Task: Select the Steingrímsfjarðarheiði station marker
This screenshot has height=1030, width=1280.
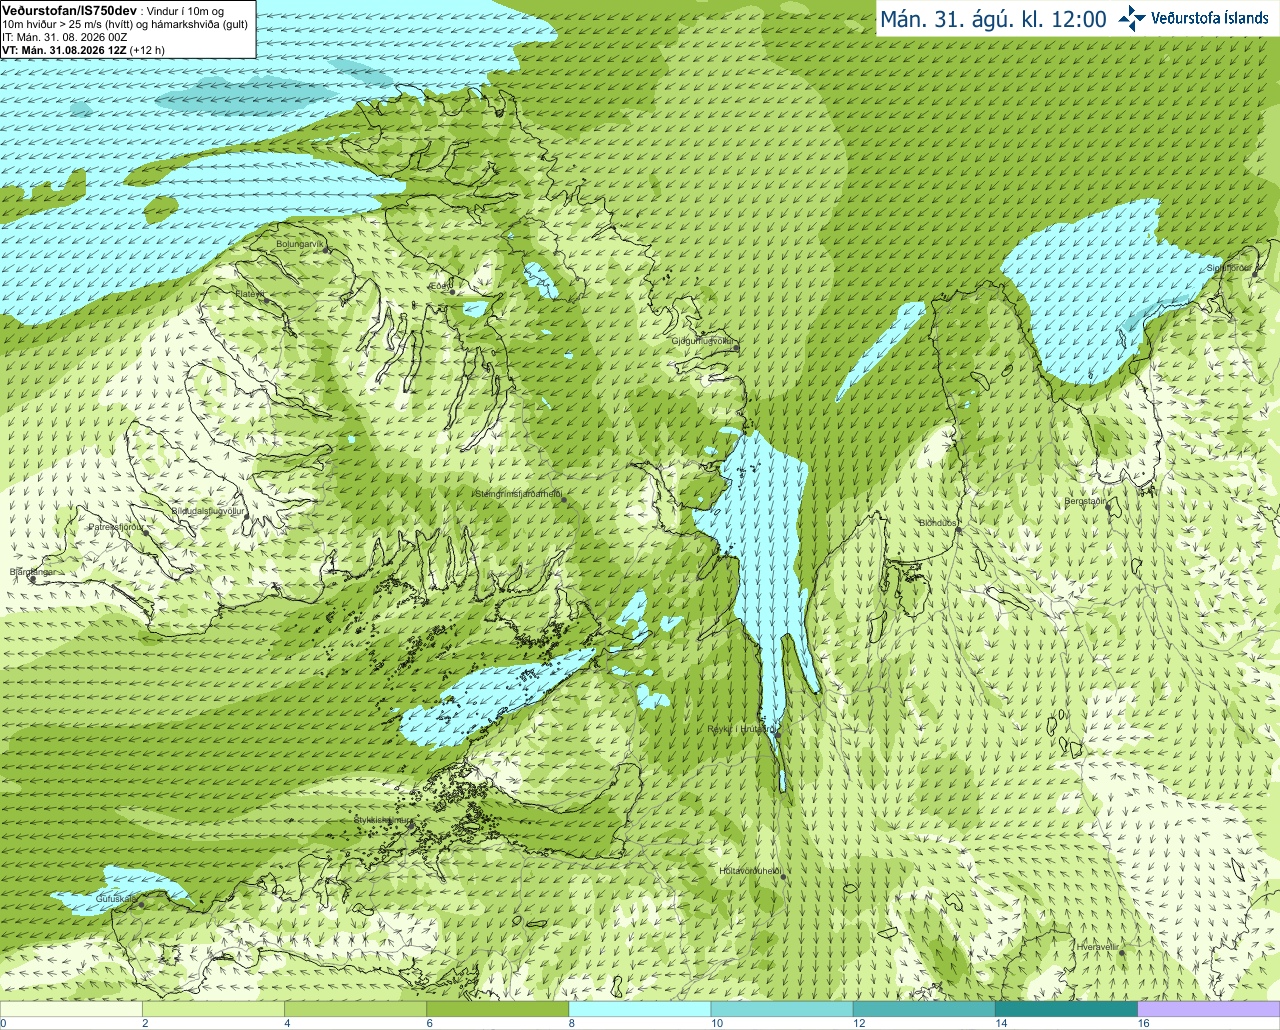Action: click(564, 499)
